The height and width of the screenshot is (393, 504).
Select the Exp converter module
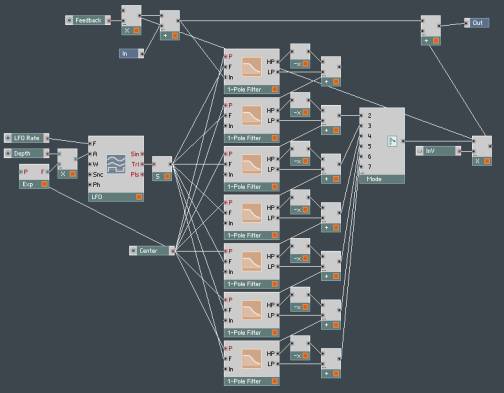34,177
